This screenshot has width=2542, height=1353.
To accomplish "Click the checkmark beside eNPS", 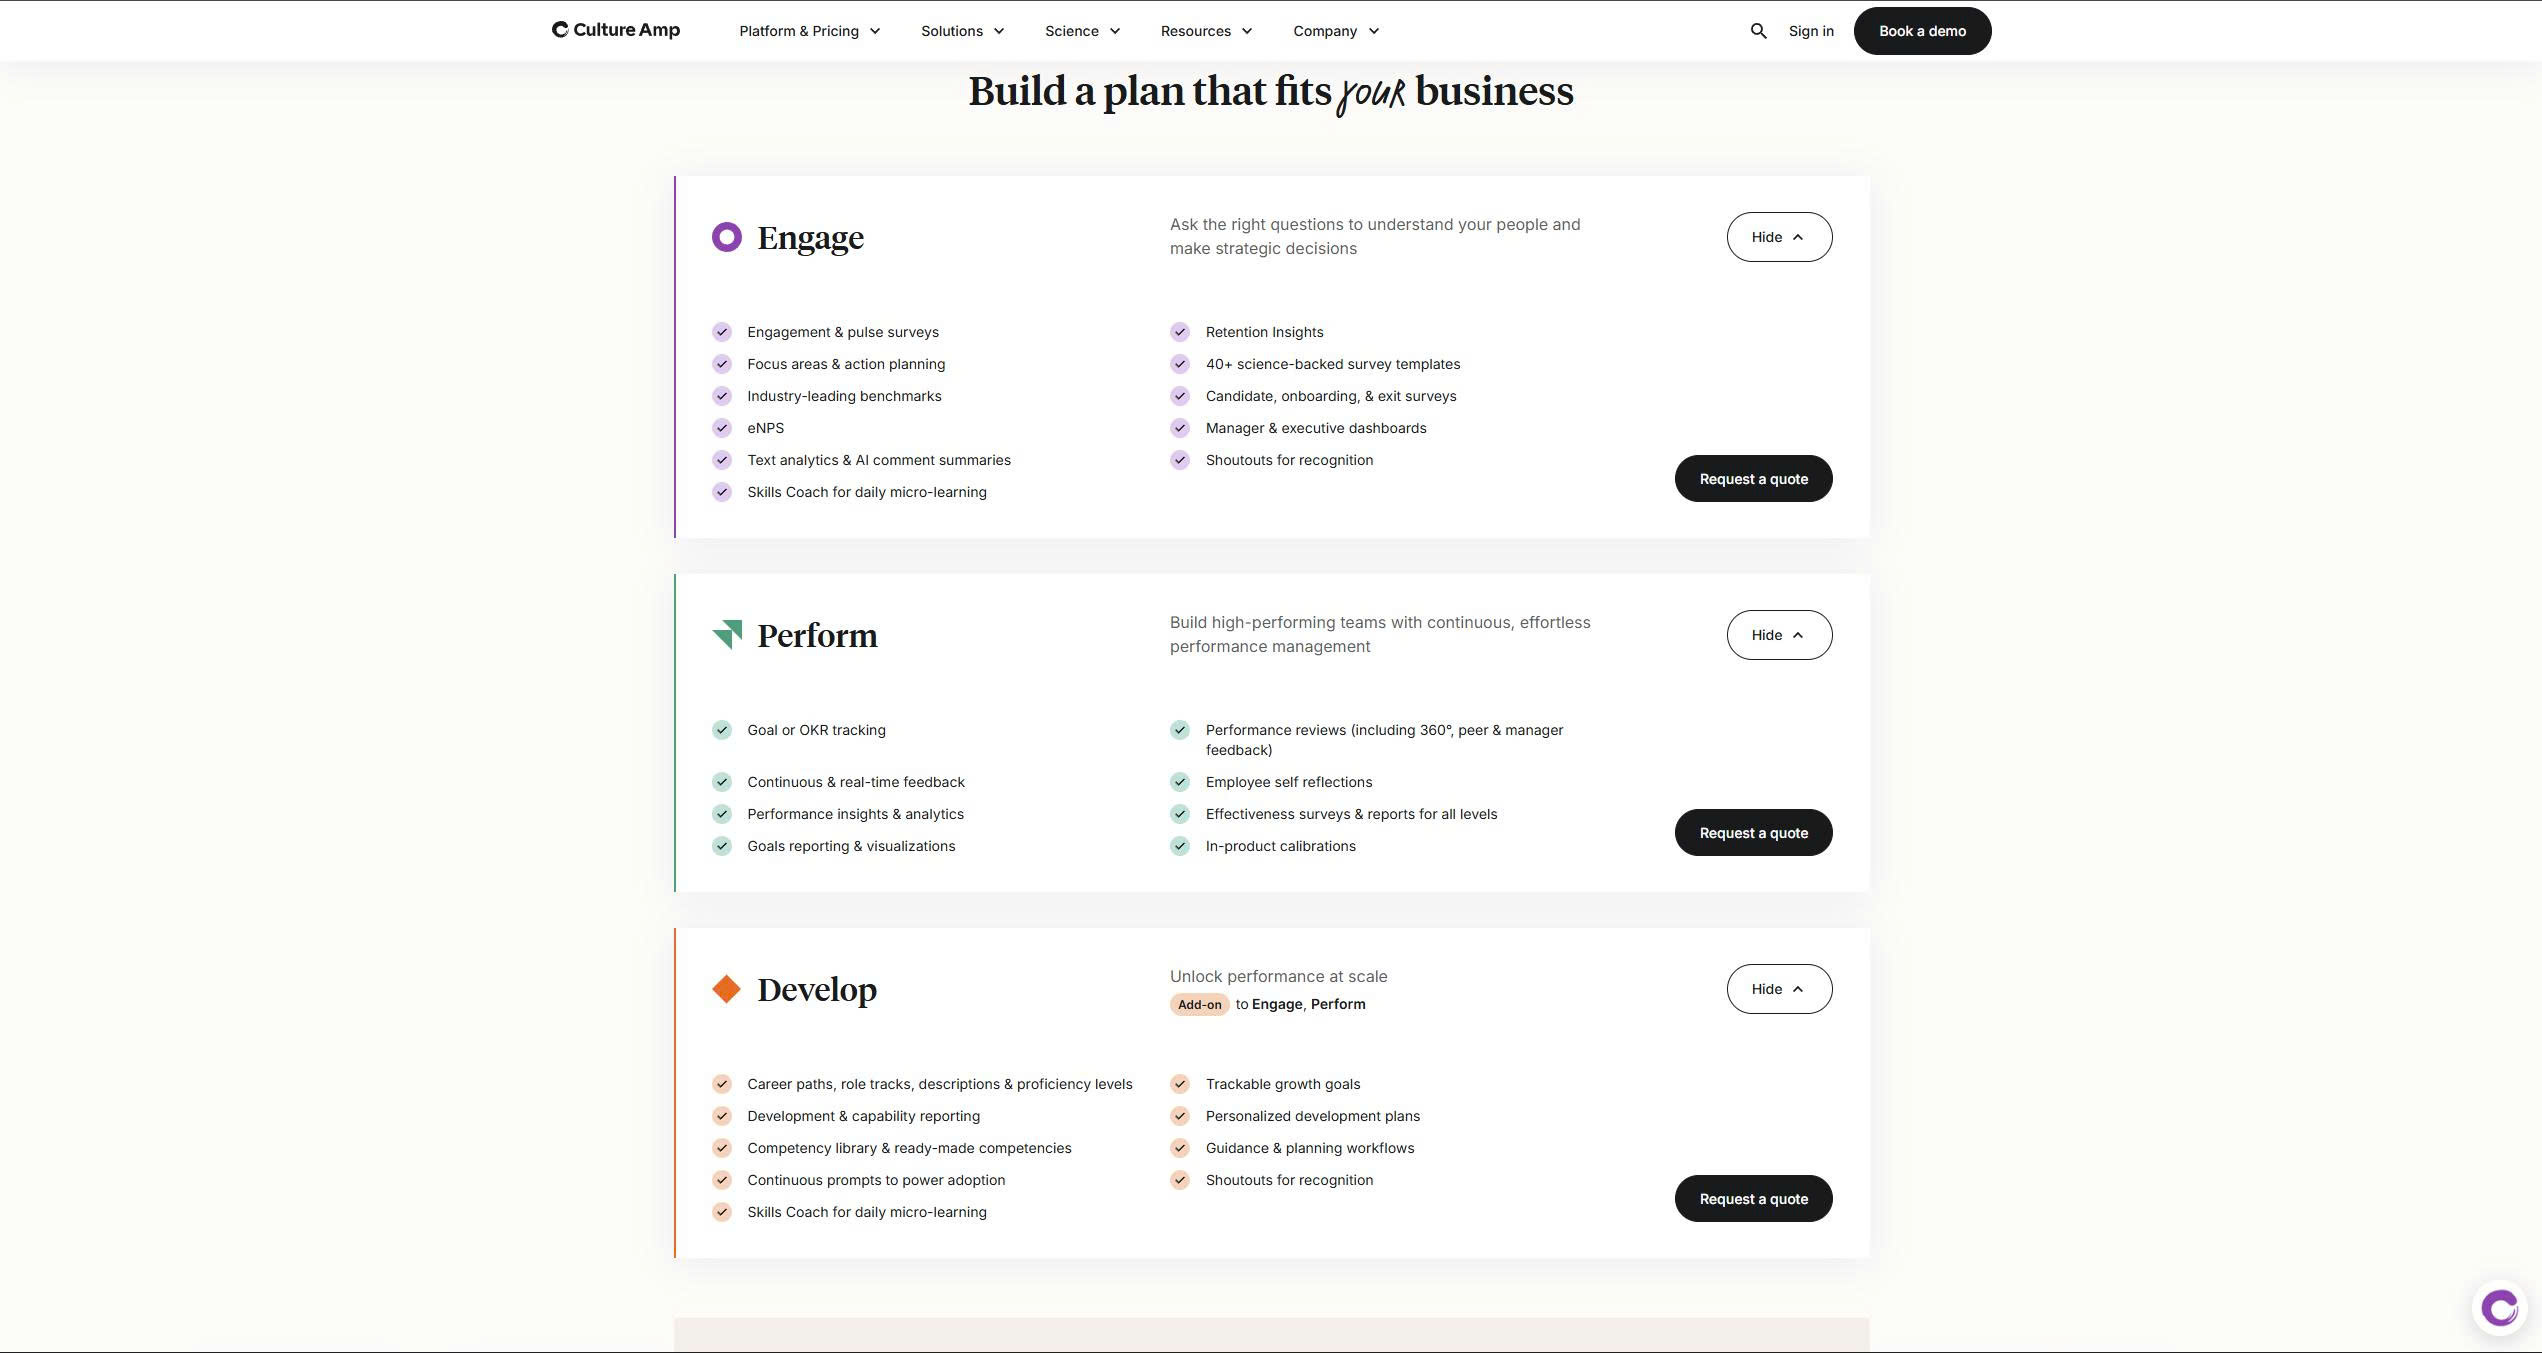I will point(722,428).
